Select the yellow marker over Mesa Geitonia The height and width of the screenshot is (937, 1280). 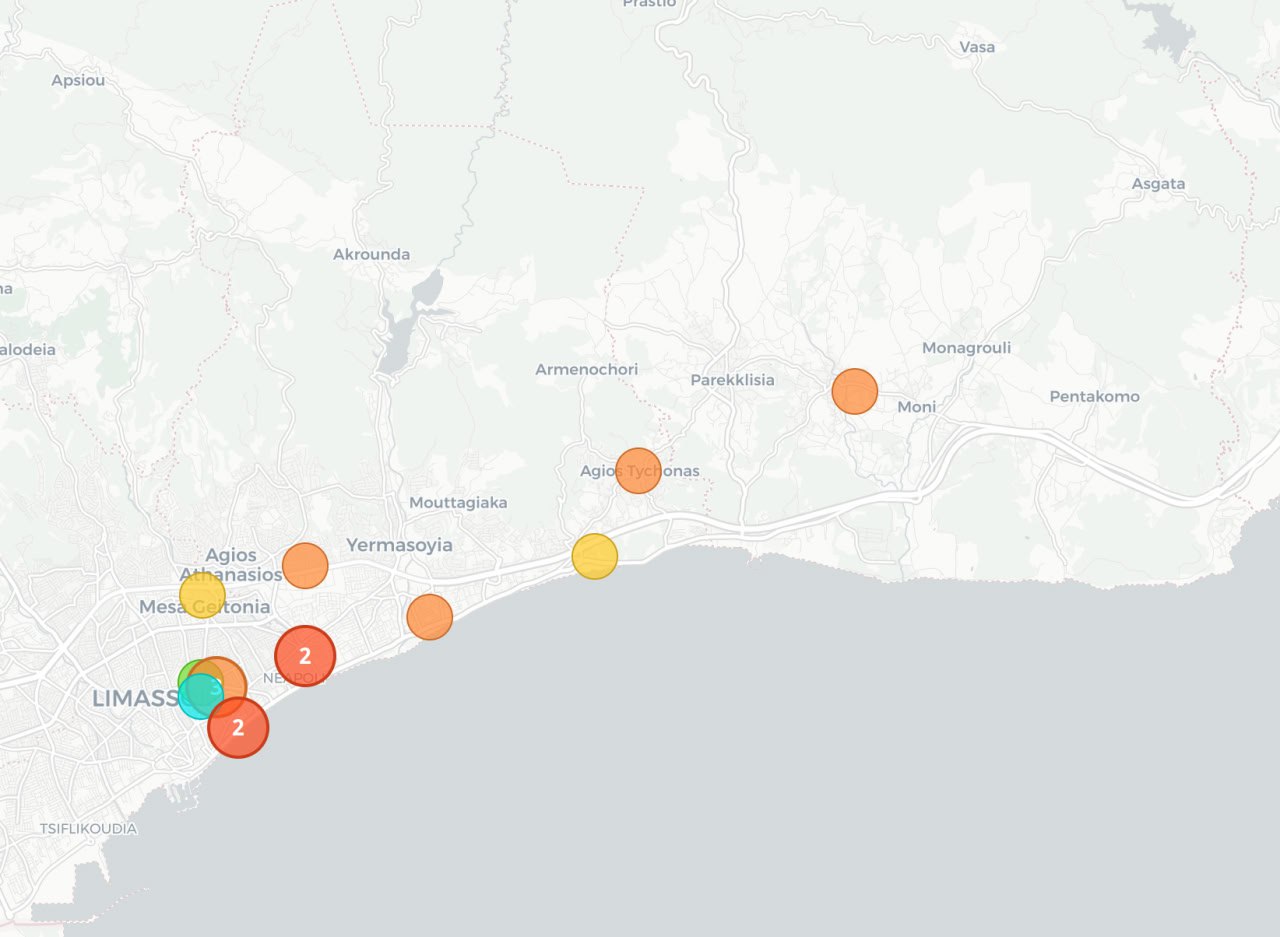tap(202, 595)
